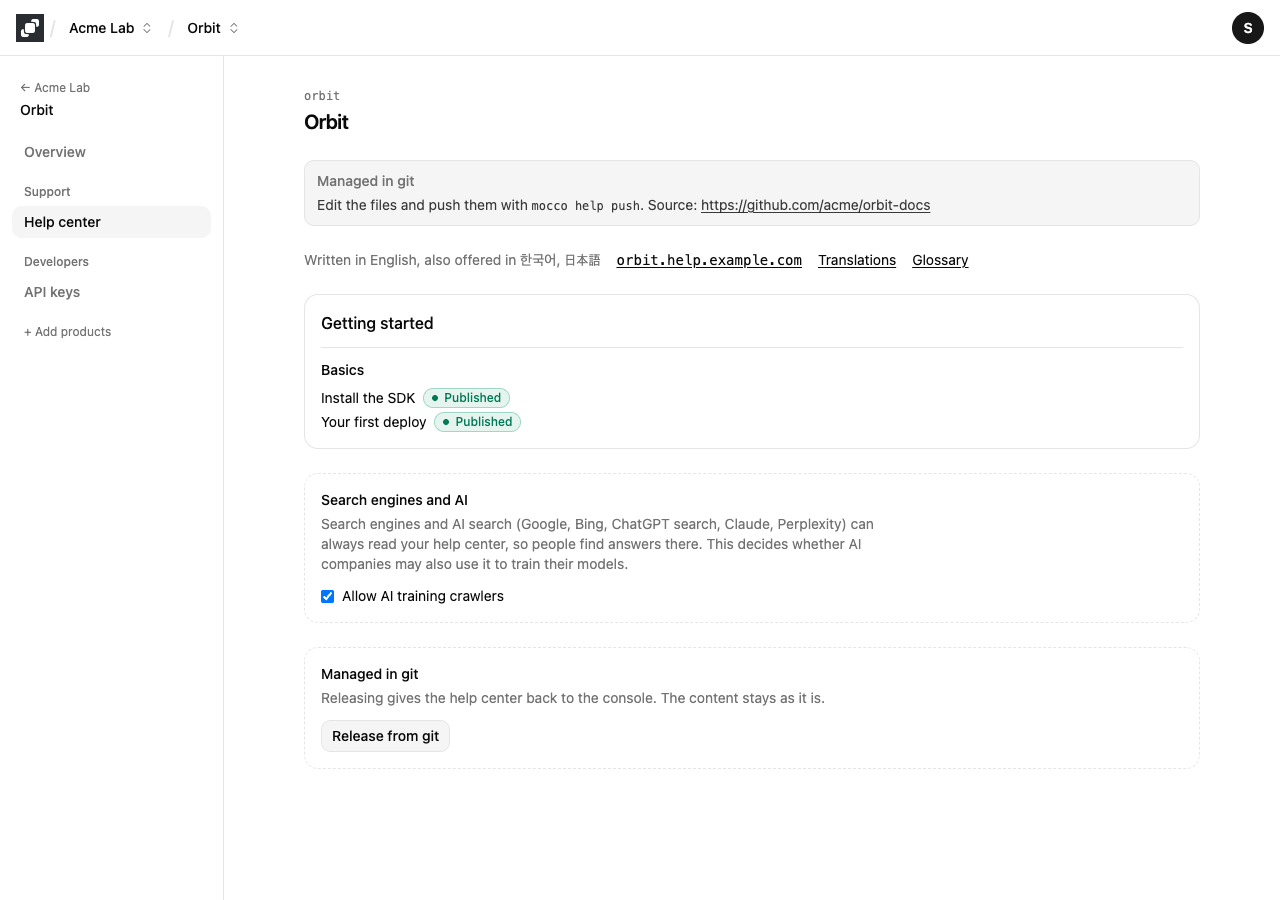
Task: Open Overview in the sidebar
Action: (x=111, y=152)
